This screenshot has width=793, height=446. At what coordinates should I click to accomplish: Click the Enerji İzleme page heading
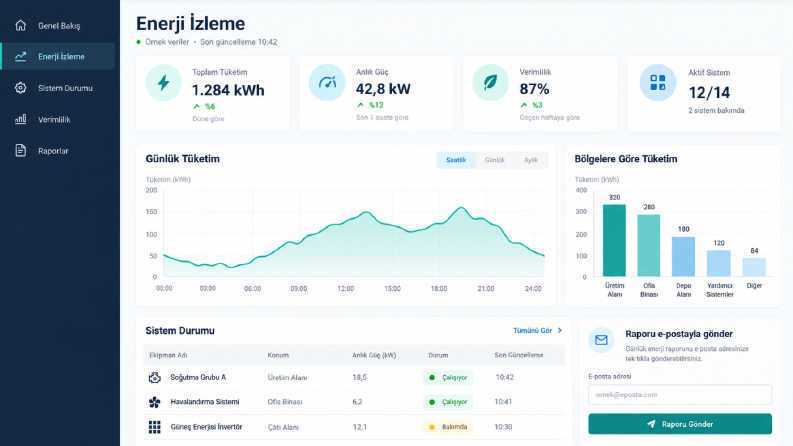point(191,23)
